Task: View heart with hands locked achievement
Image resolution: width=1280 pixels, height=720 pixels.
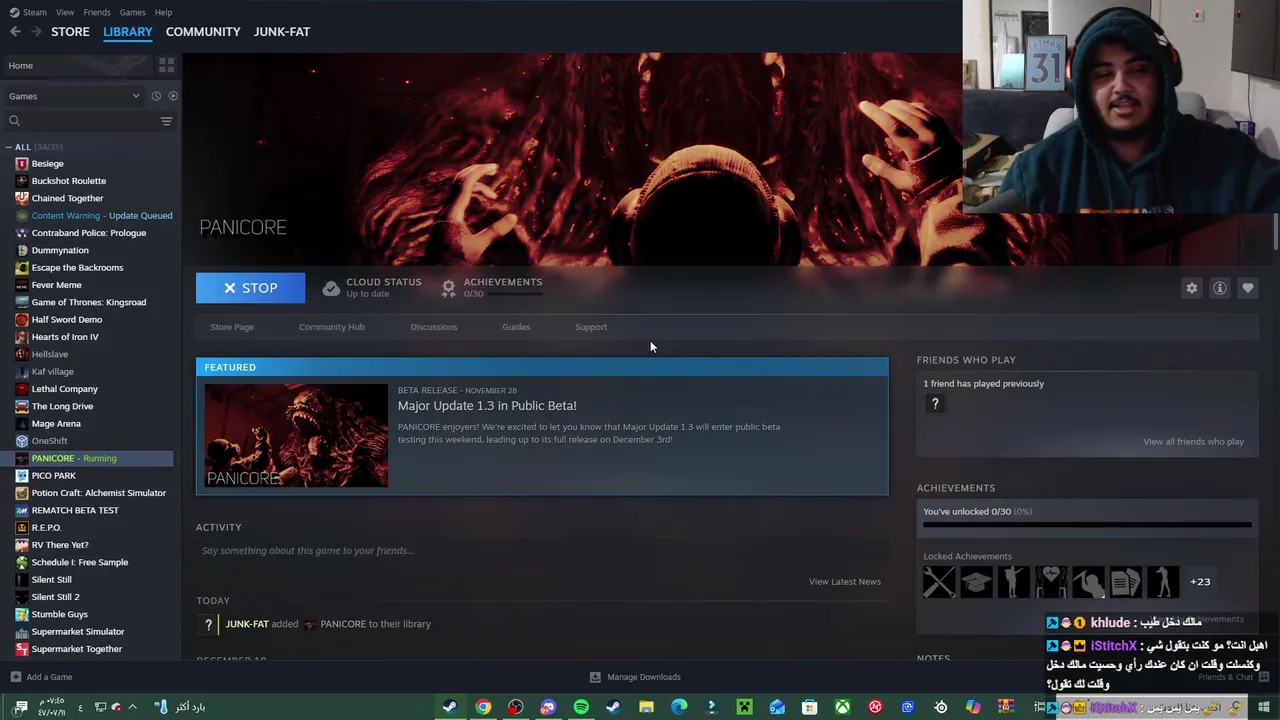Action: click(x=1051, y=582)
